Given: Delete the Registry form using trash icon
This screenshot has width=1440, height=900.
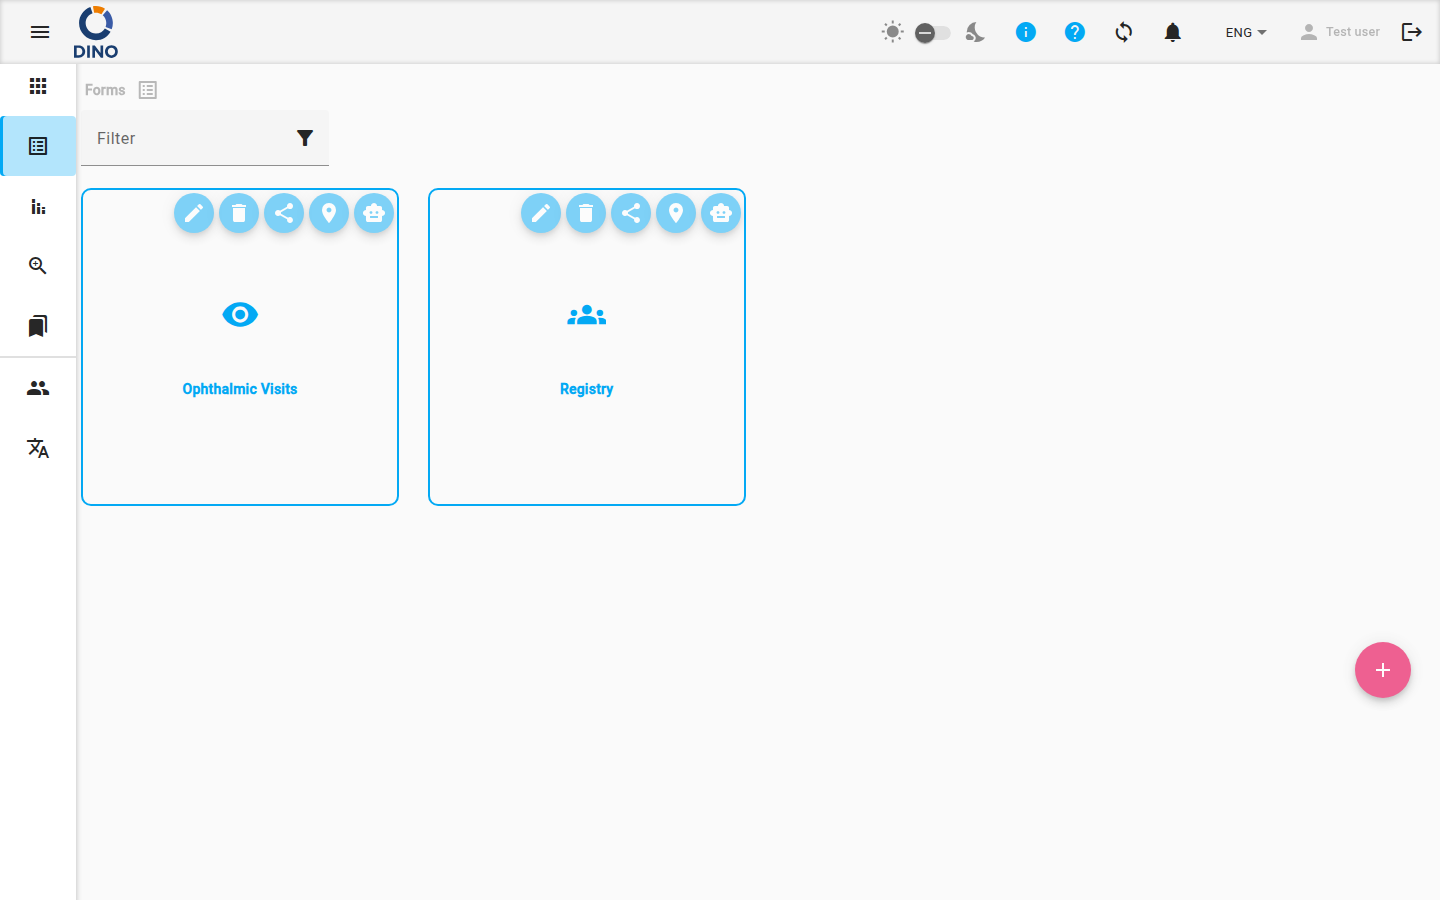Looking at the screenshot, I should click(586, 213).
